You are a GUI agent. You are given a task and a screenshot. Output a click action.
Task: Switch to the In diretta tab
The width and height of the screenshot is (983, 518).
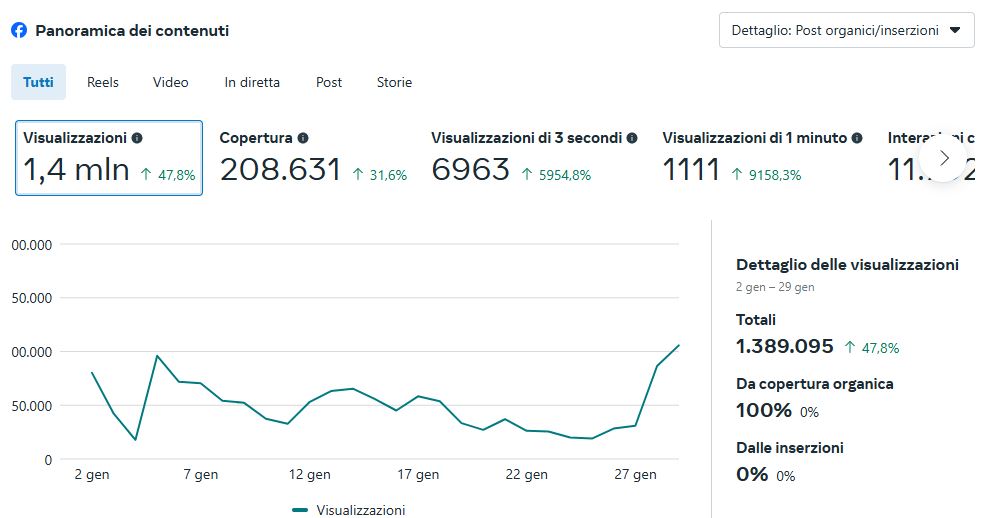click(252, 82)
